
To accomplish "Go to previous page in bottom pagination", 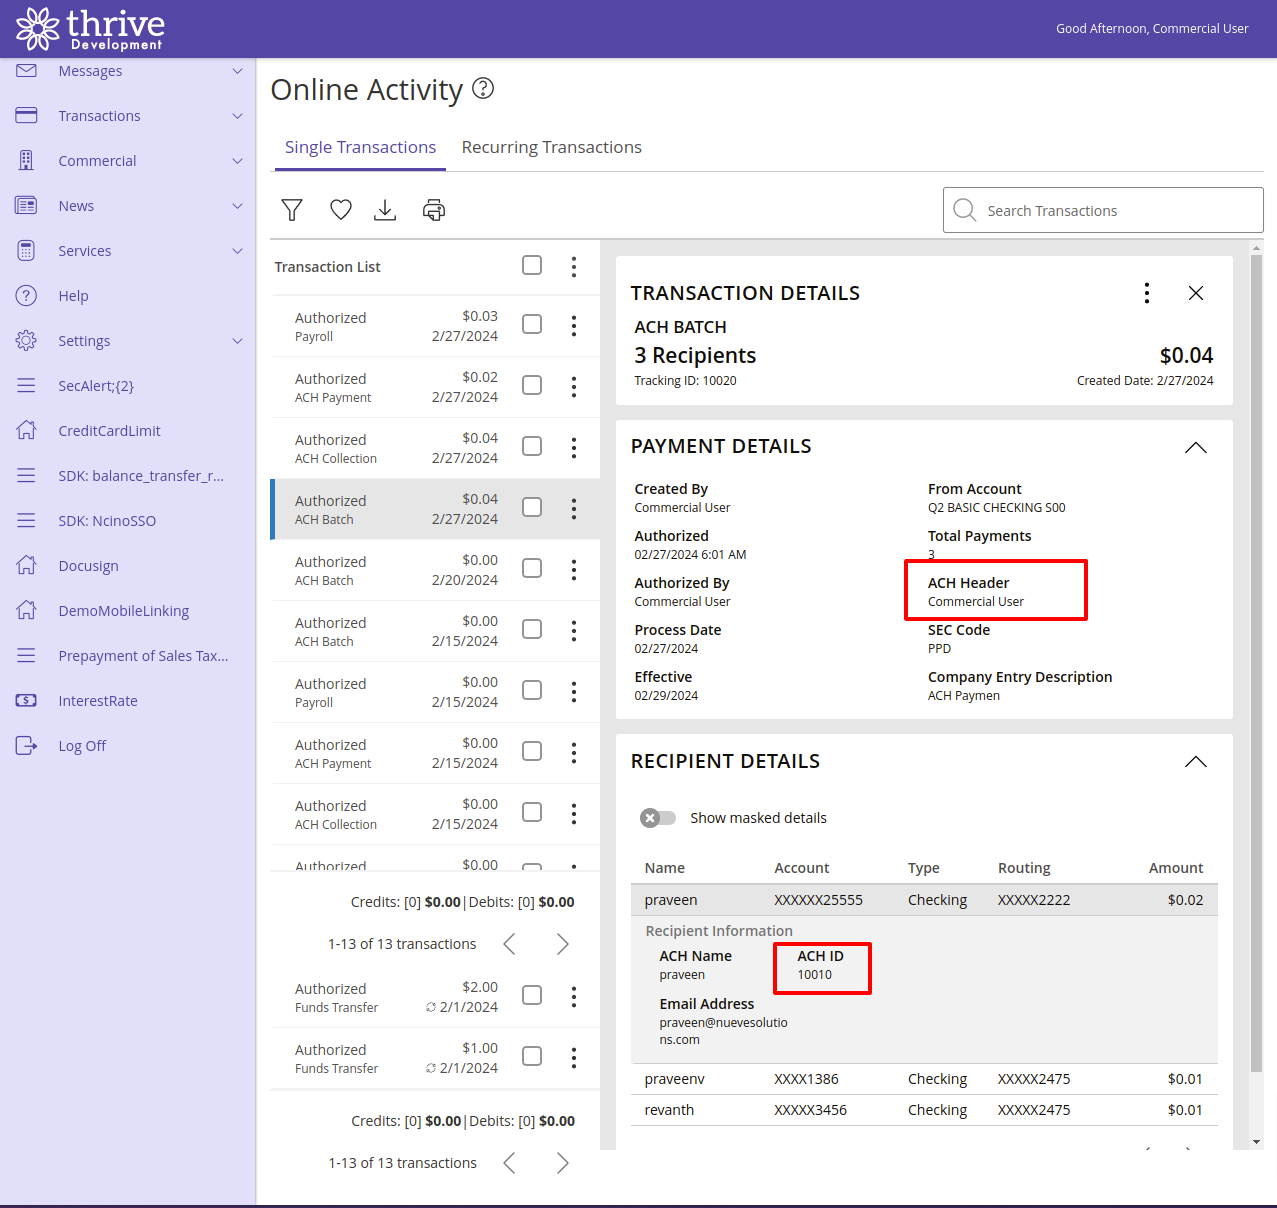I will [x=510, y=1163].
